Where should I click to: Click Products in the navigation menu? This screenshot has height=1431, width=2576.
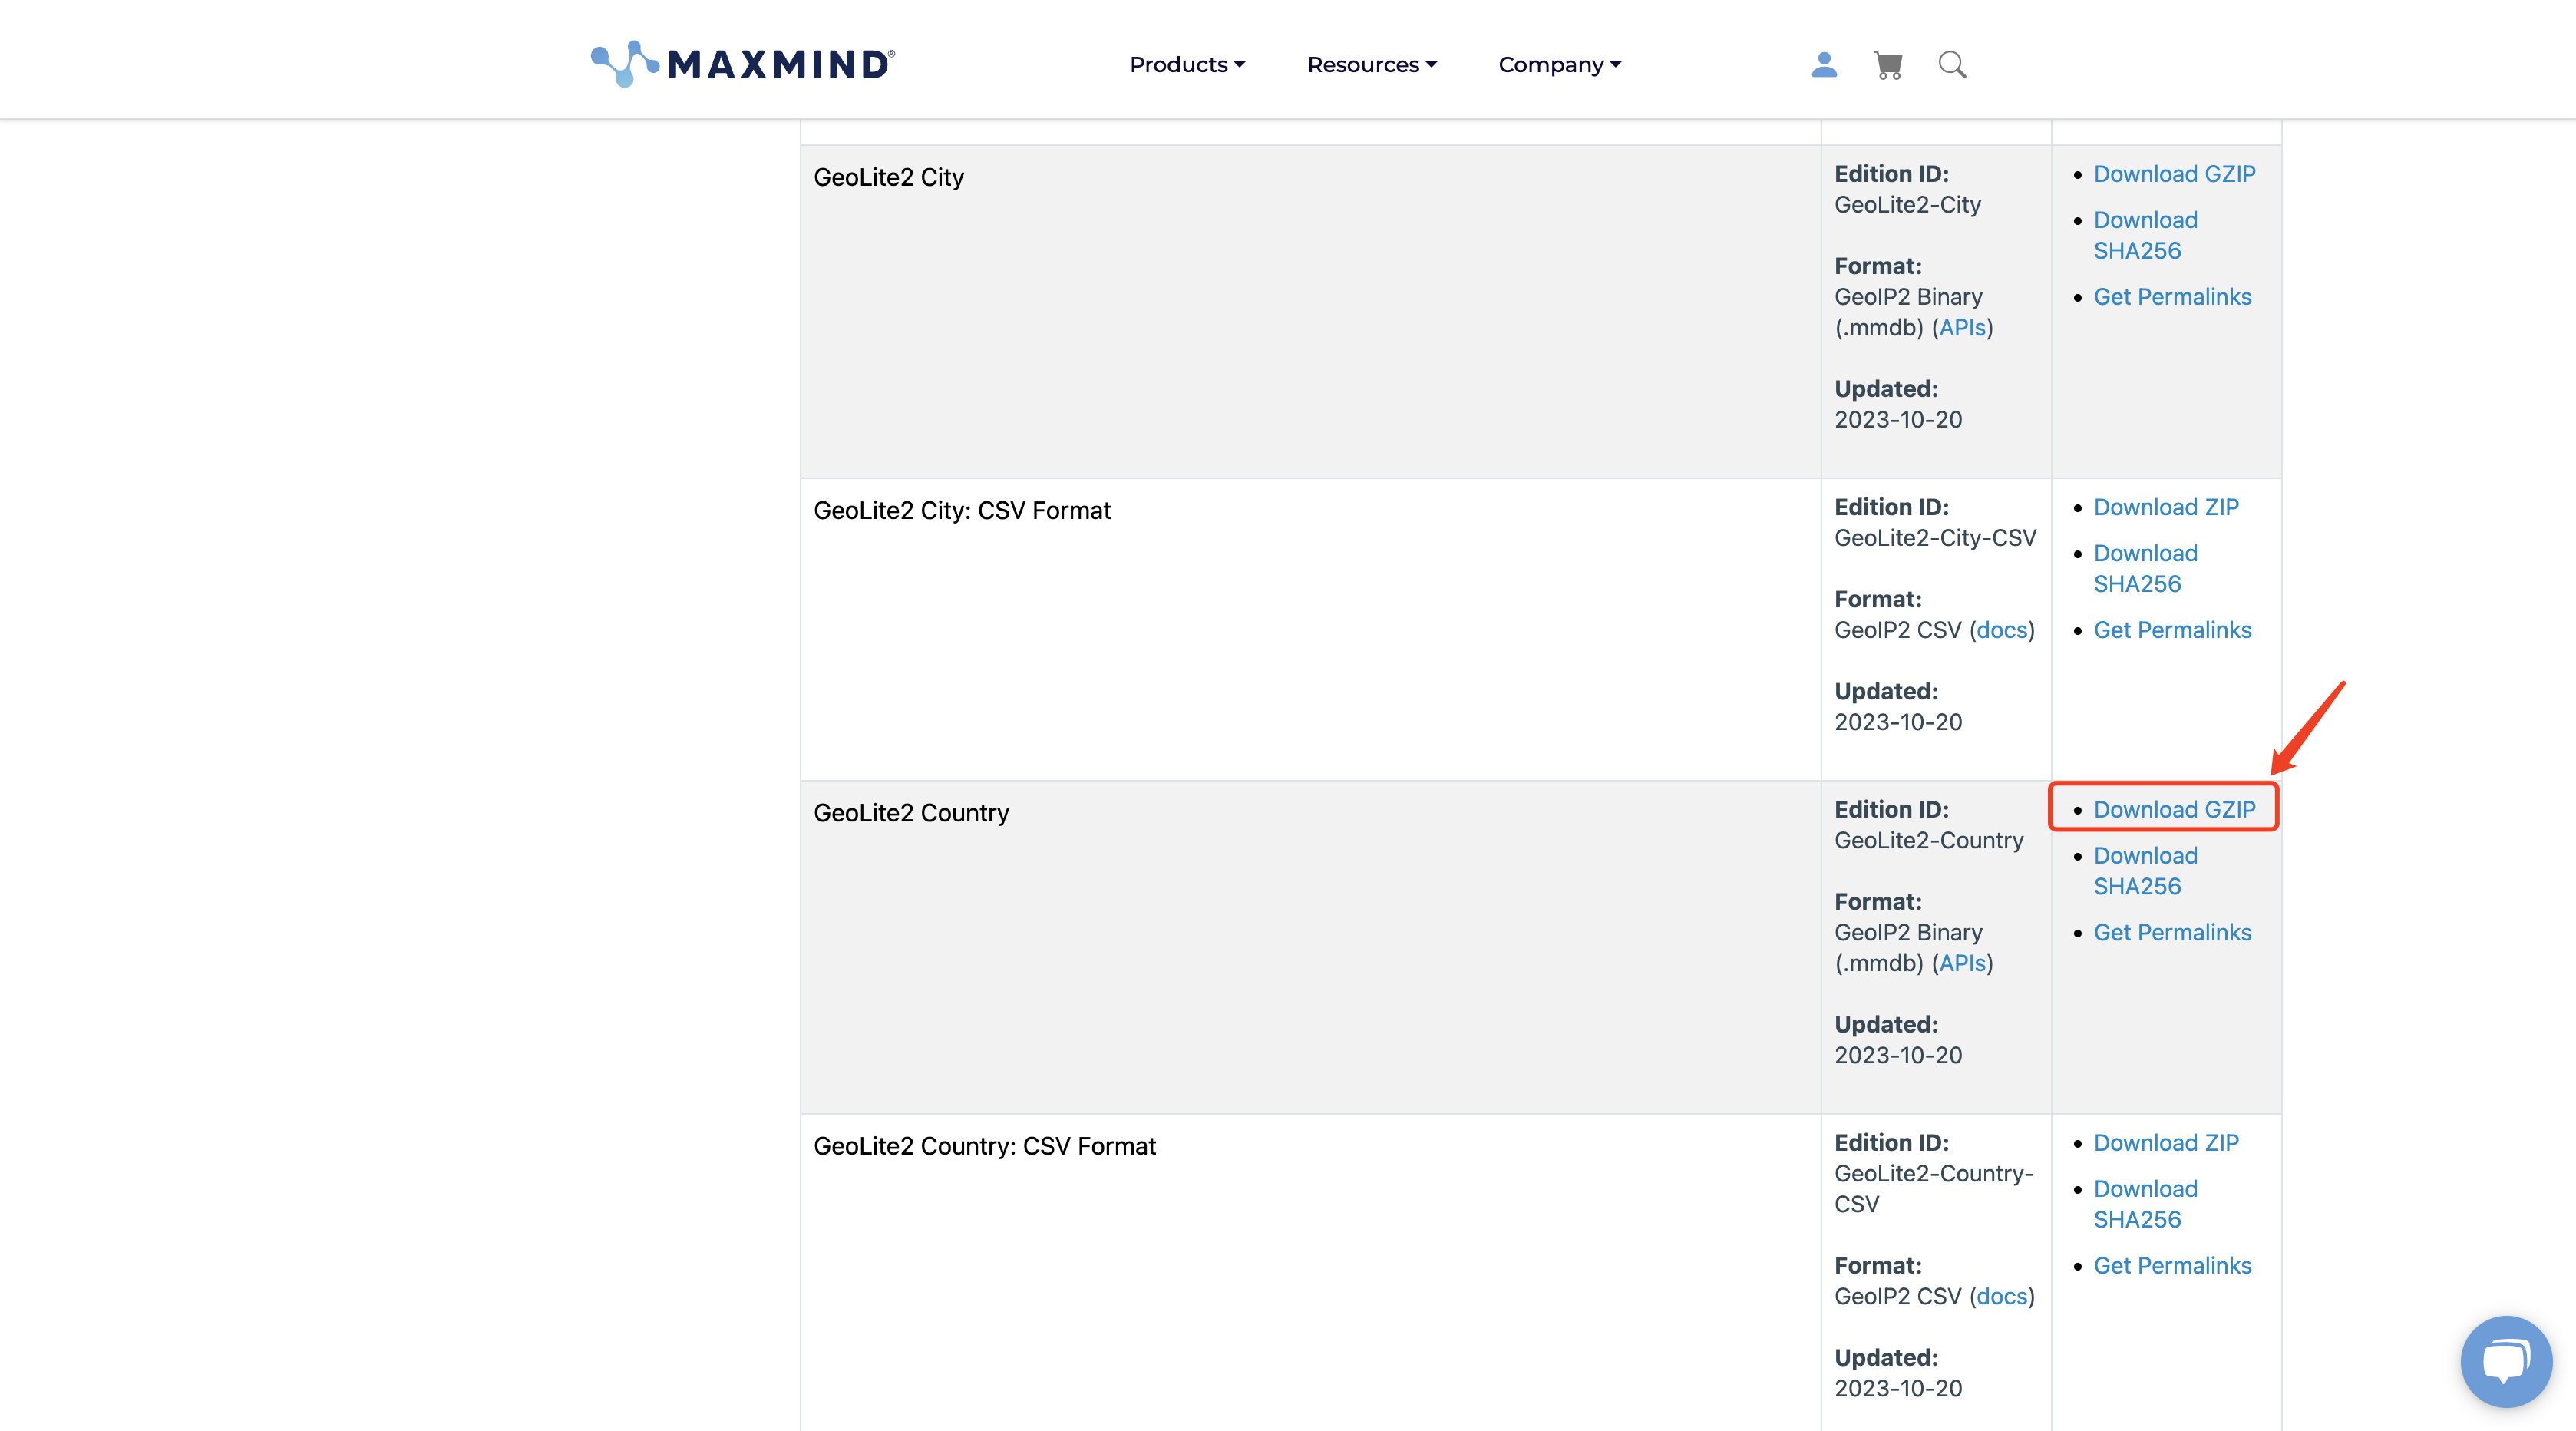[1186, 64]
